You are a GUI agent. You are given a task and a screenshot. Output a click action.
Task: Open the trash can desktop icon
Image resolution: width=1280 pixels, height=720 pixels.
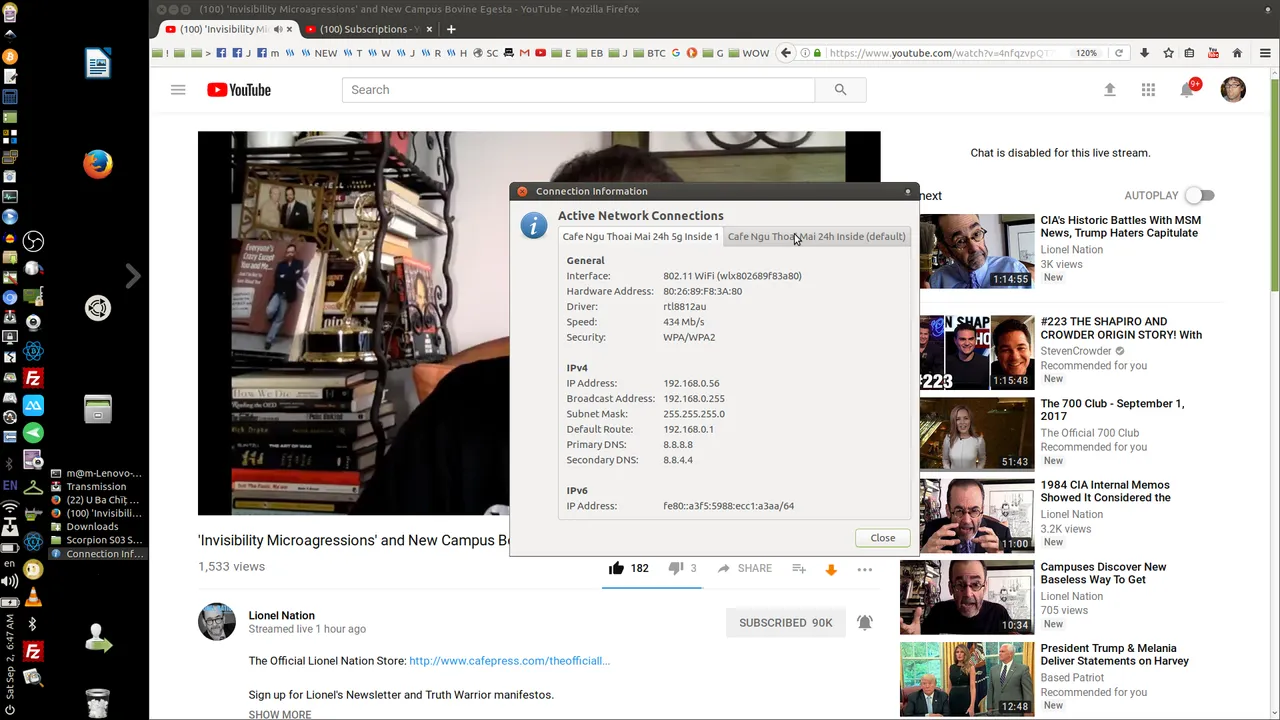click(97, 704)
